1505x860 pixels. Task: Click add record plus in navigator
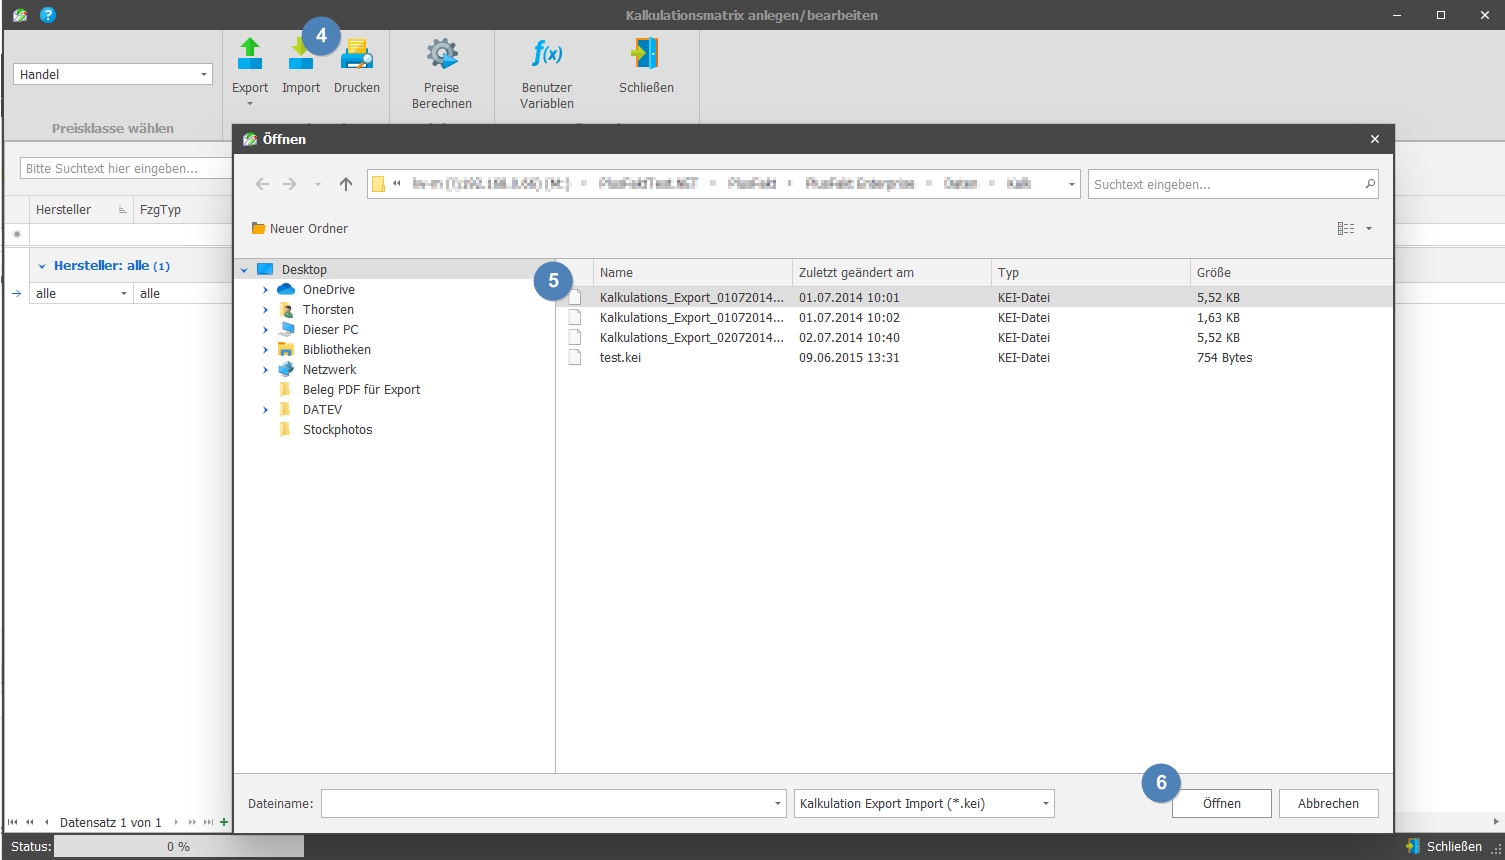(224, 822)
